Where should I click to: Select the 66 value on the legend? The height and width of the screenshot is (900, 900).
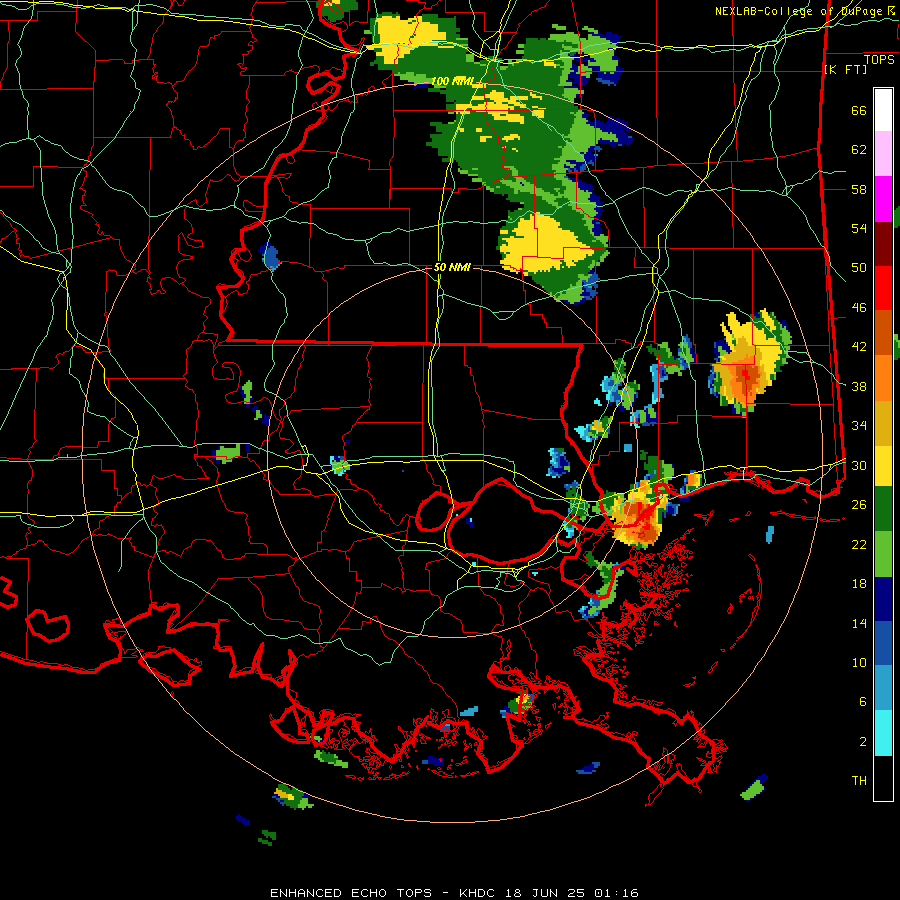click(x=859, y=110)
